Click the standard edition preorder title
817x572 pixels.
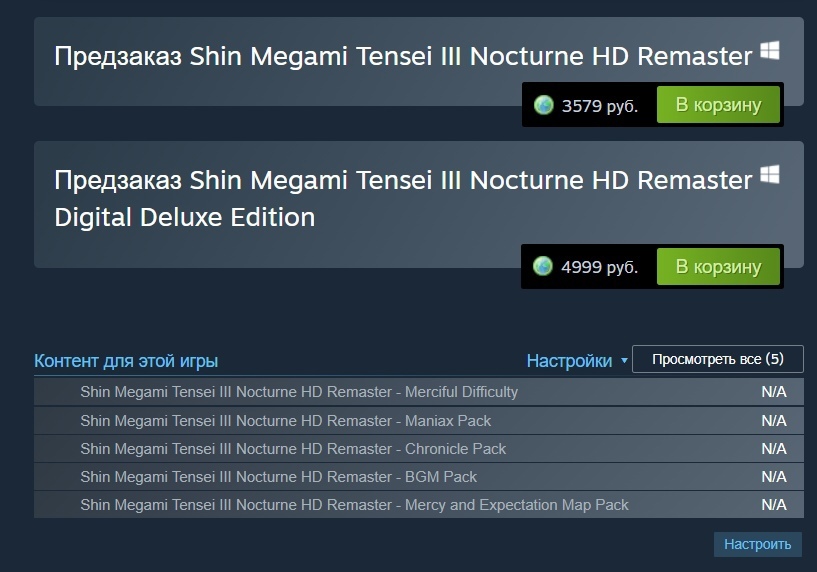[402, 56]
